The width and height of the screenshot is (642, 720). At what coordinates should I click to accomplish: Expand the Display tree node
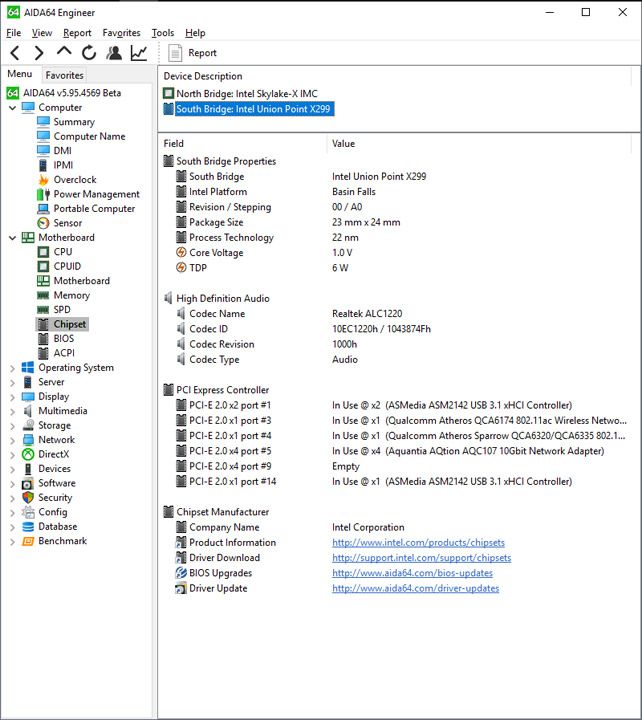click(12, 397)
